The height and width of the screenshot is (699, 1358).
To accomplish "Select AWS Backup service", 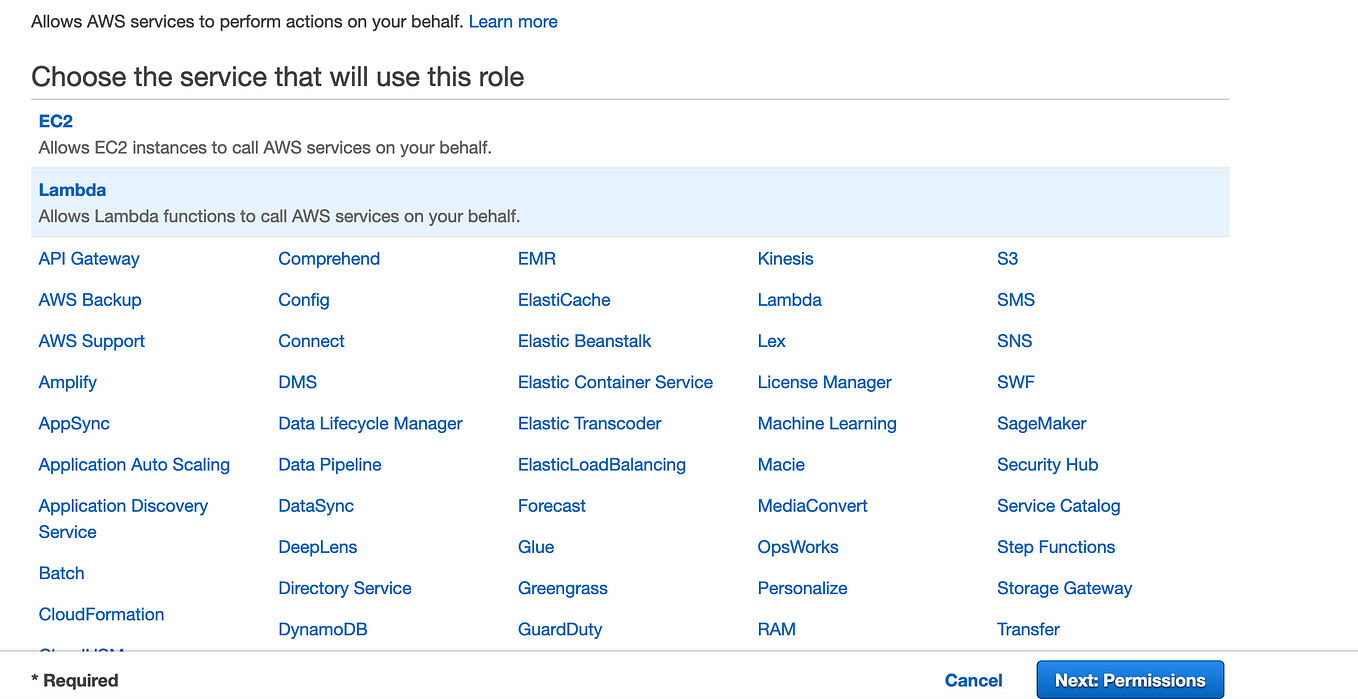I will click(90, 299).
